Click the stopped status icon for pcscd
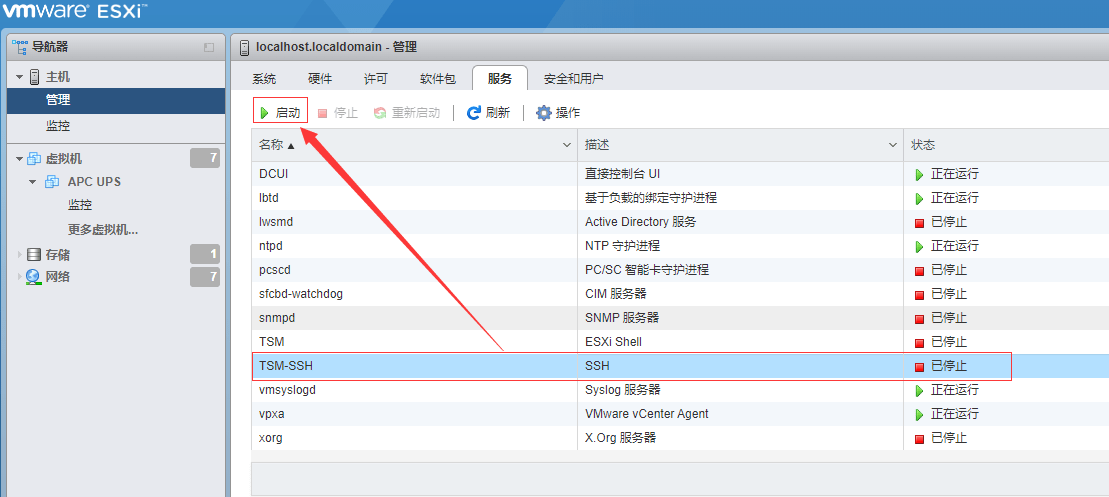 tap(919, 271)
